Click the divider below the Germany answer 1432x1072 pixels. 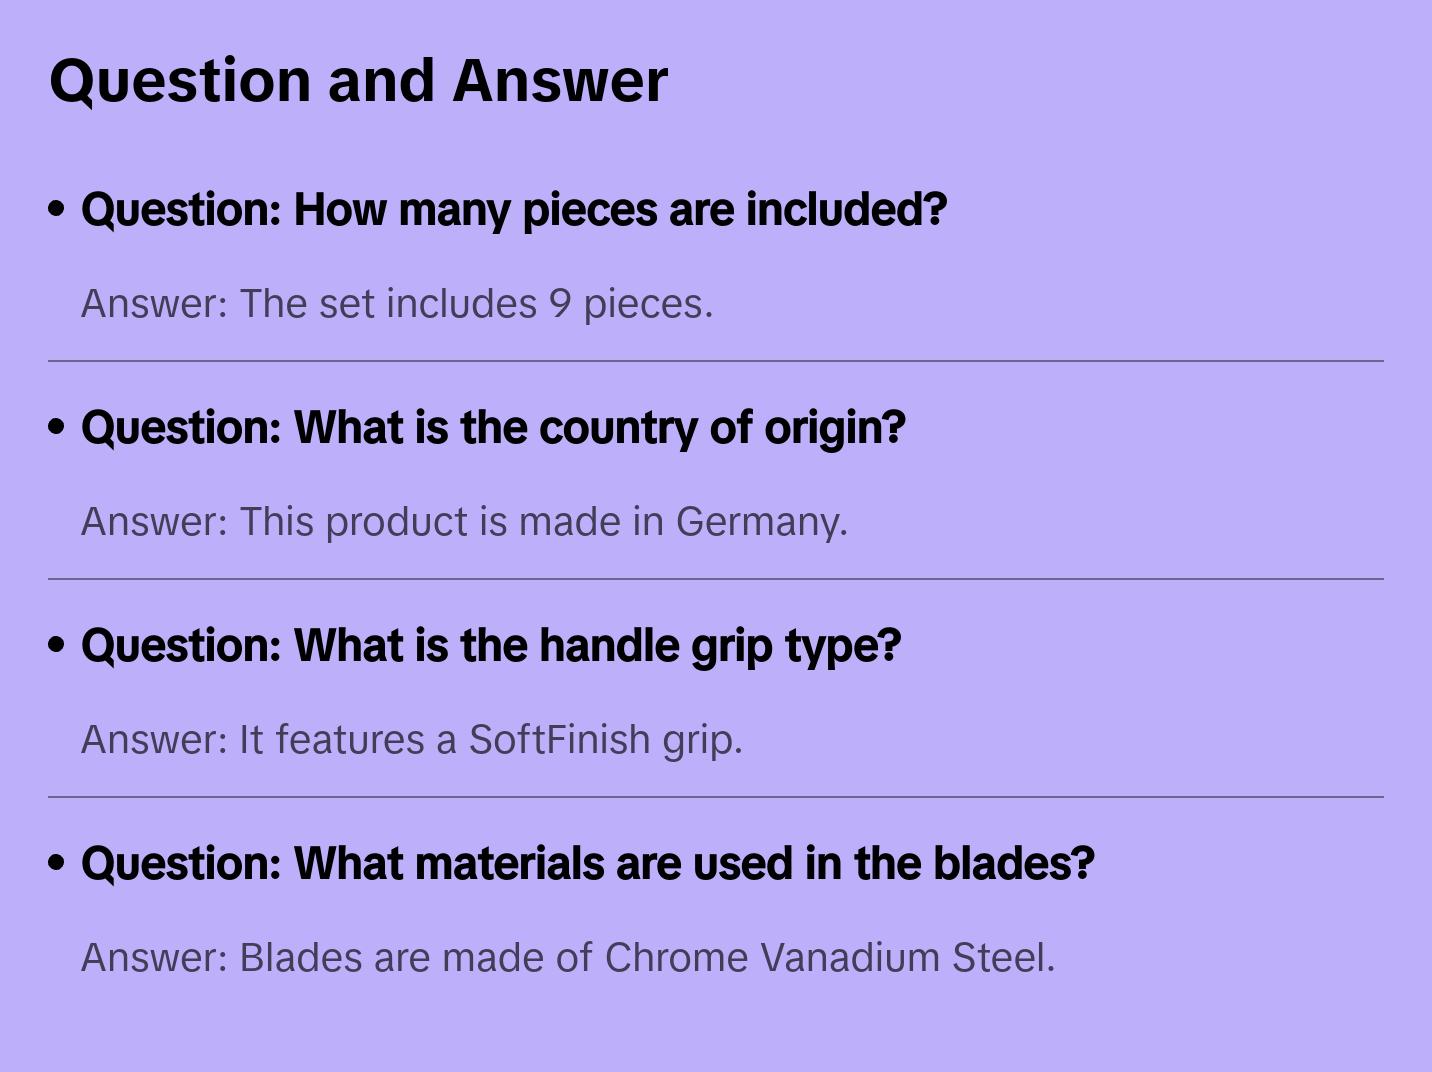716,579
